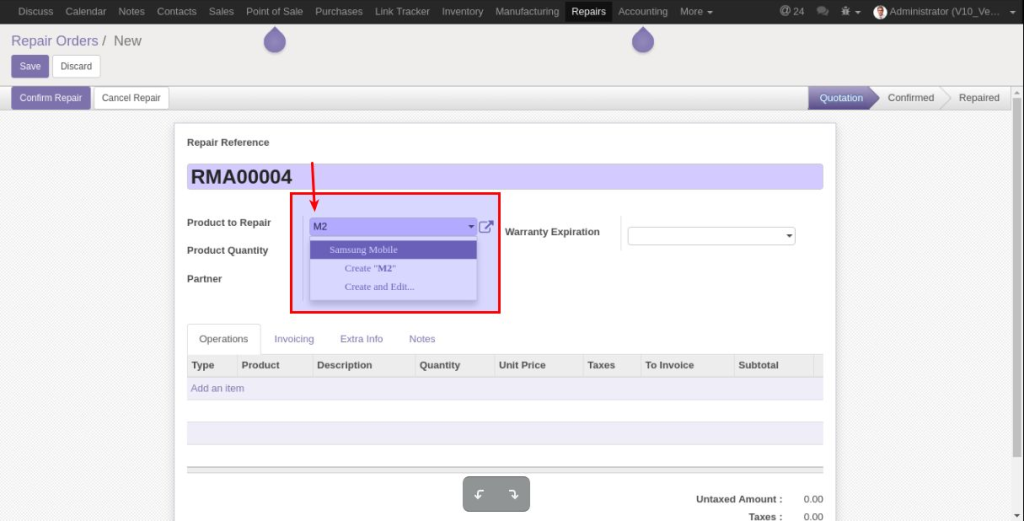Open the external link icon beside Product to Repair
The width and height of the screenshot is (1024, 521).
tap(486, 227)
